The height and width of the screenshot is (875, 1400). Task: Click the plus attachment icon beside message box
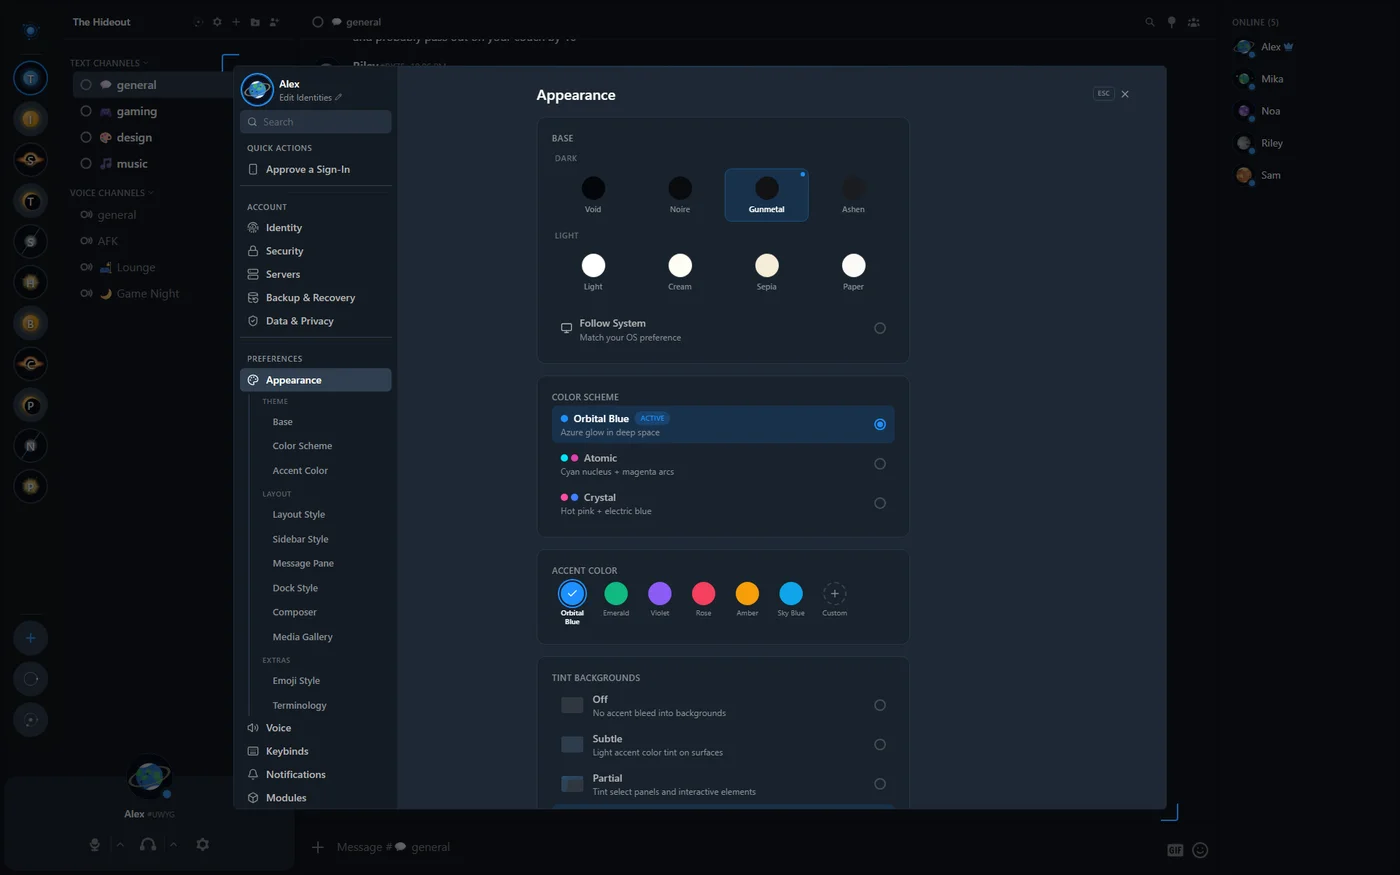coord(318,847)
